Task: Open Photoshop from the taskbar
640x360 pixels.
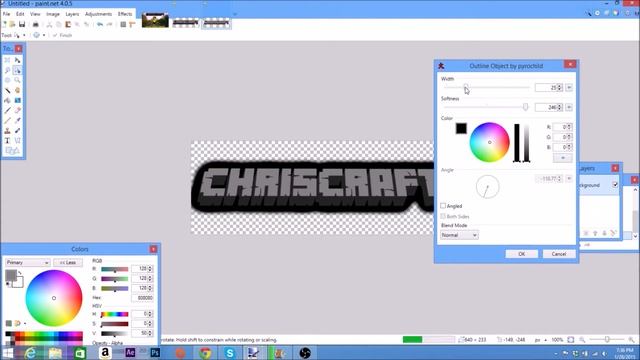Action: [155, 353]
